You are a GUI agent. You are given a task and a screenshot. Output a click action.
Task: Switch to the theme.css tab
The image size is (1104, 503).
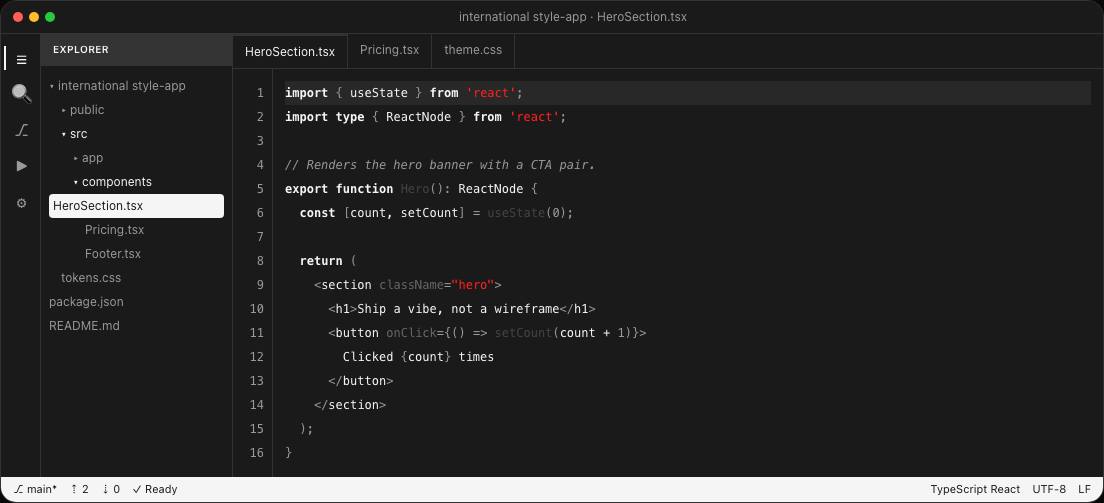(x=473, y=51)
